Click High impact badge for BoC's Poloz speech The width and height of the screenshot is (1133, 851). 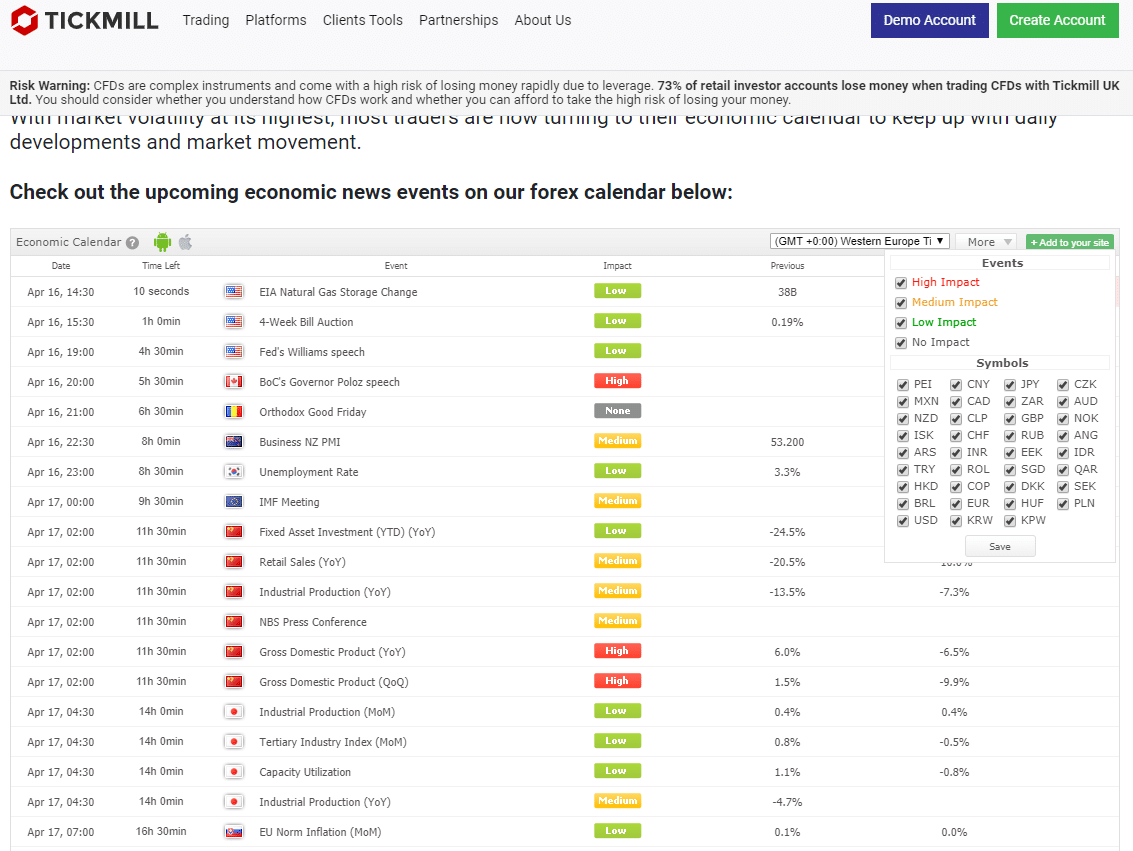point(617,381)
